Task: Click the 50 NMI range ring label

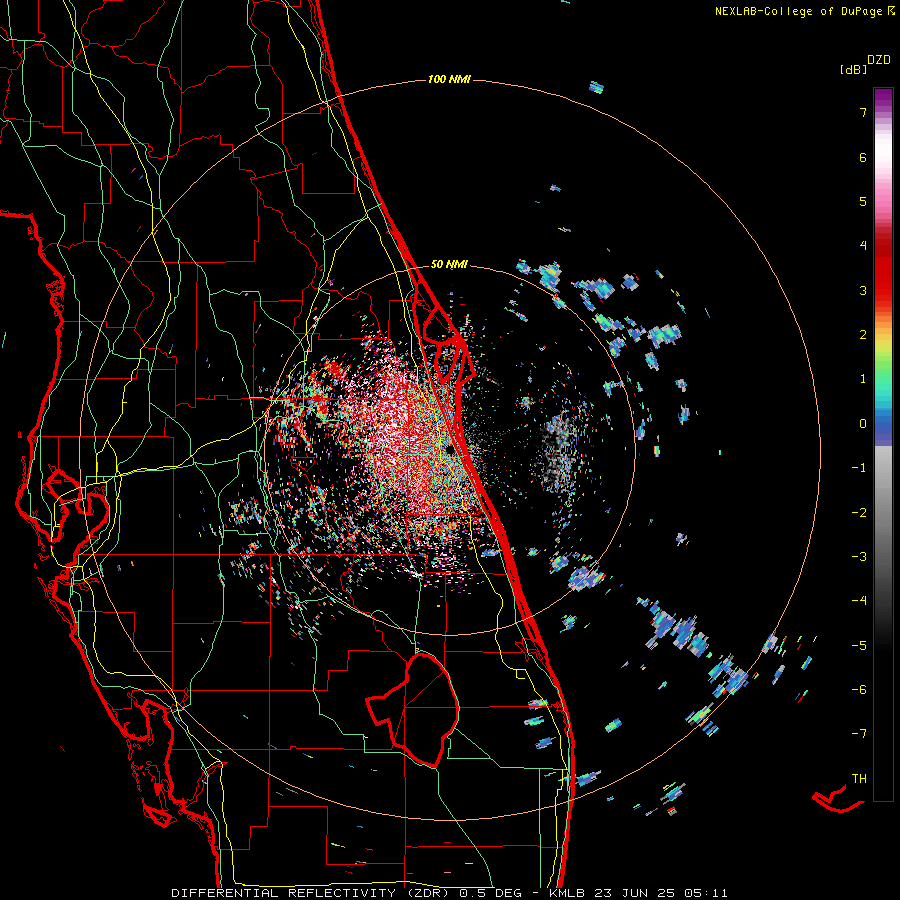Action: pyautogui.click(x=449, y=264)
